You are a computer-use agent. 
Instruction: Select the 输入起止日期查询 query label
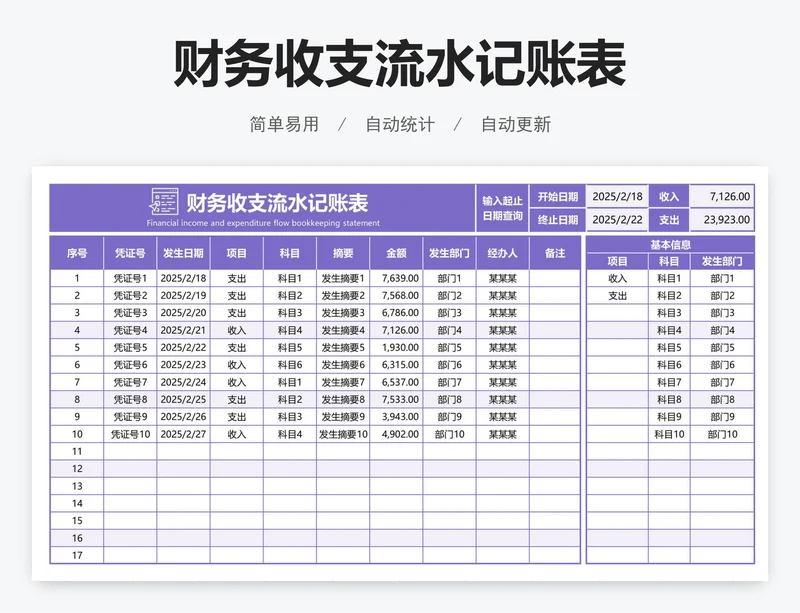tap(503, 205)
